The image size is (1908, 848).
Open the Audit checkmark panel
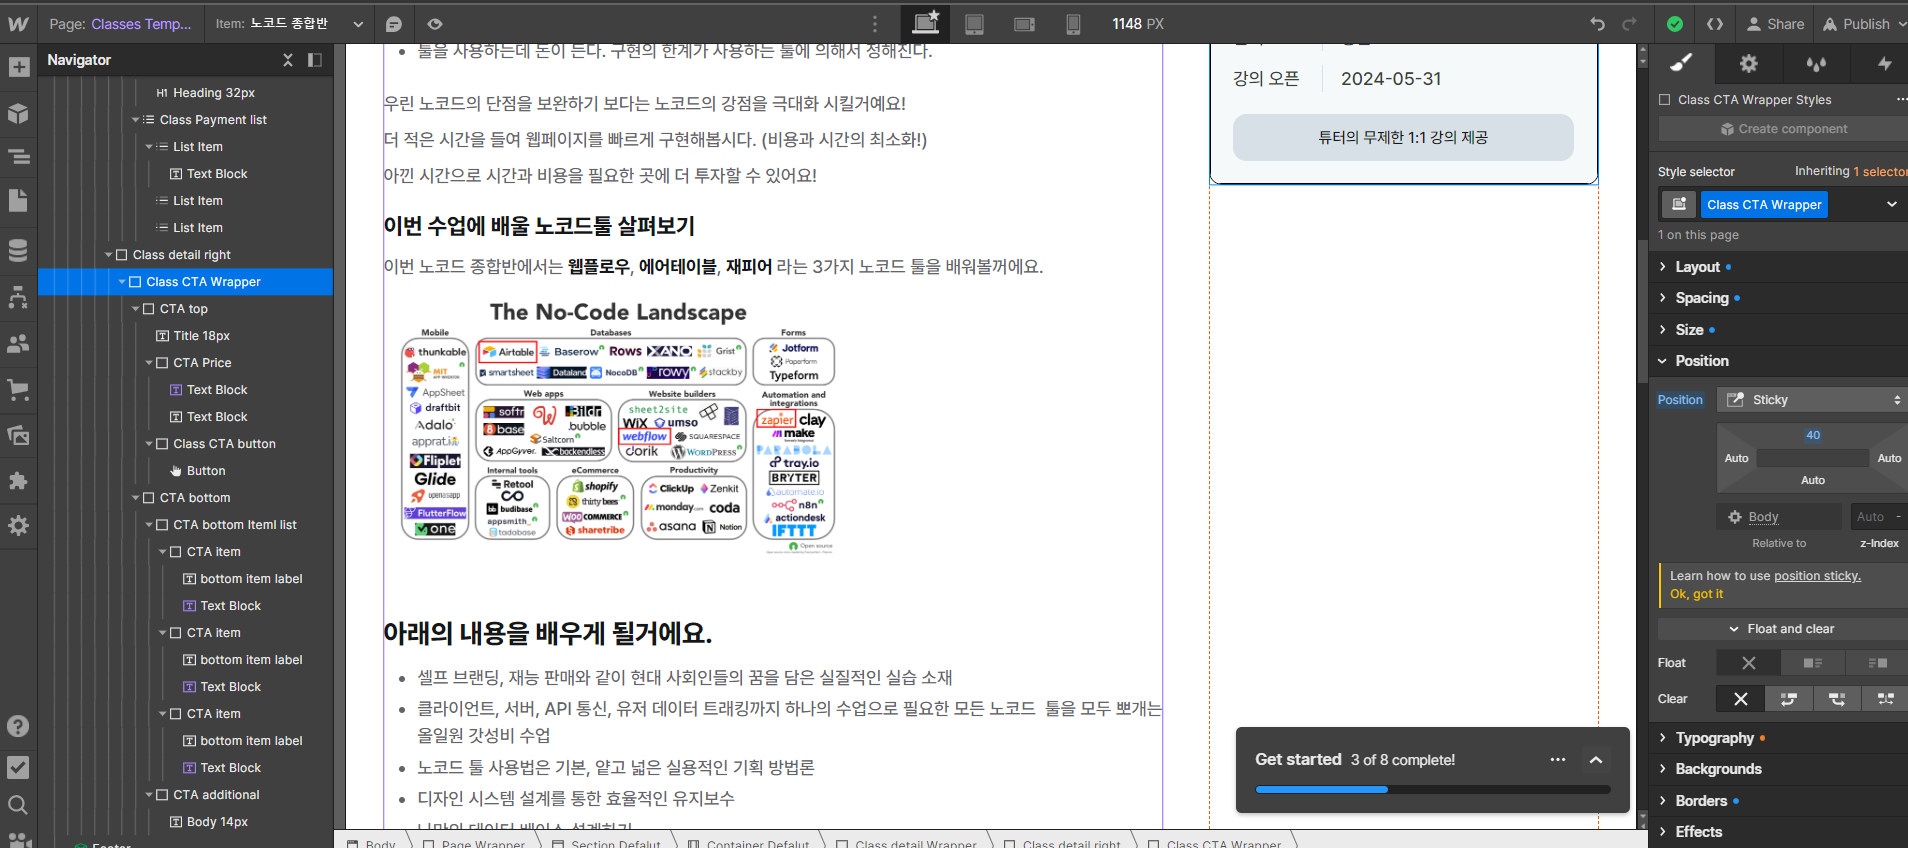click(x=18, y=767)
